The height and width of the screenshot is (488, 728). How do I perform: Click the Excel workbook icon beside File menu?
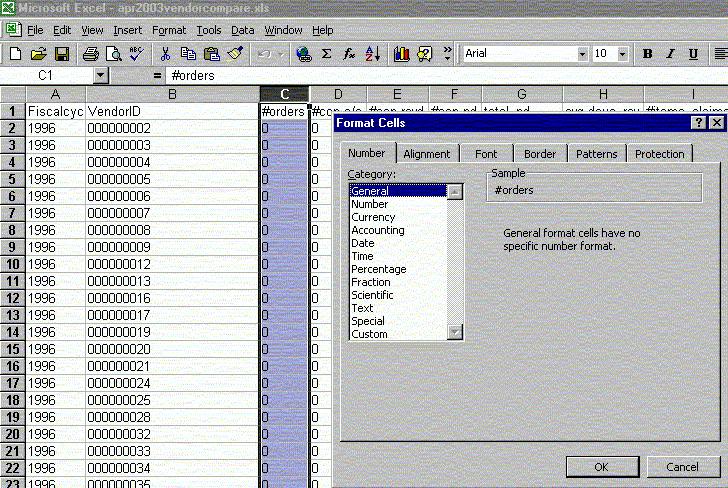[13, 30]
